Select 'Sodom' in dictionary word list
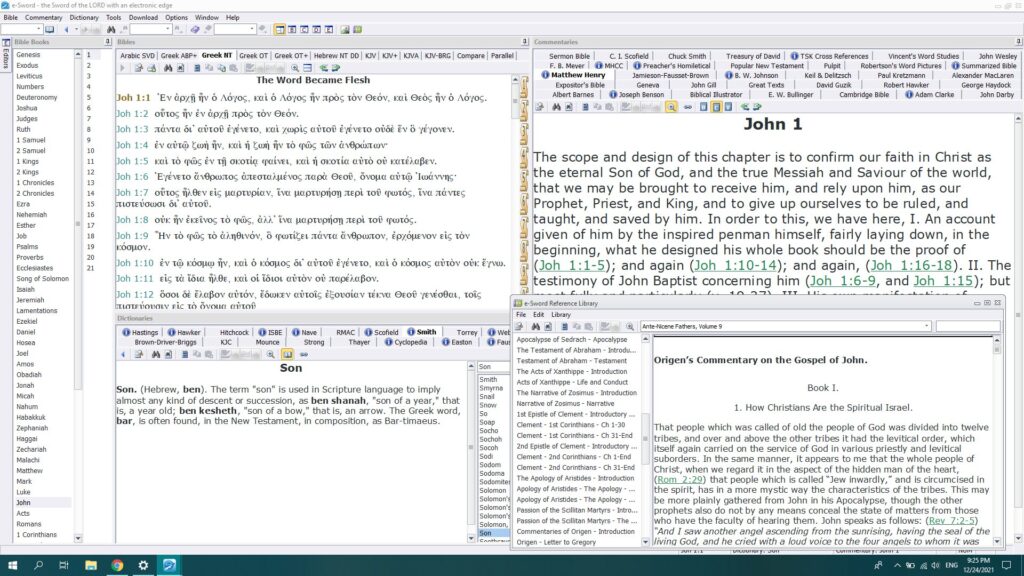The height and width of the screenshot is (576, 1024). [490, 465]
